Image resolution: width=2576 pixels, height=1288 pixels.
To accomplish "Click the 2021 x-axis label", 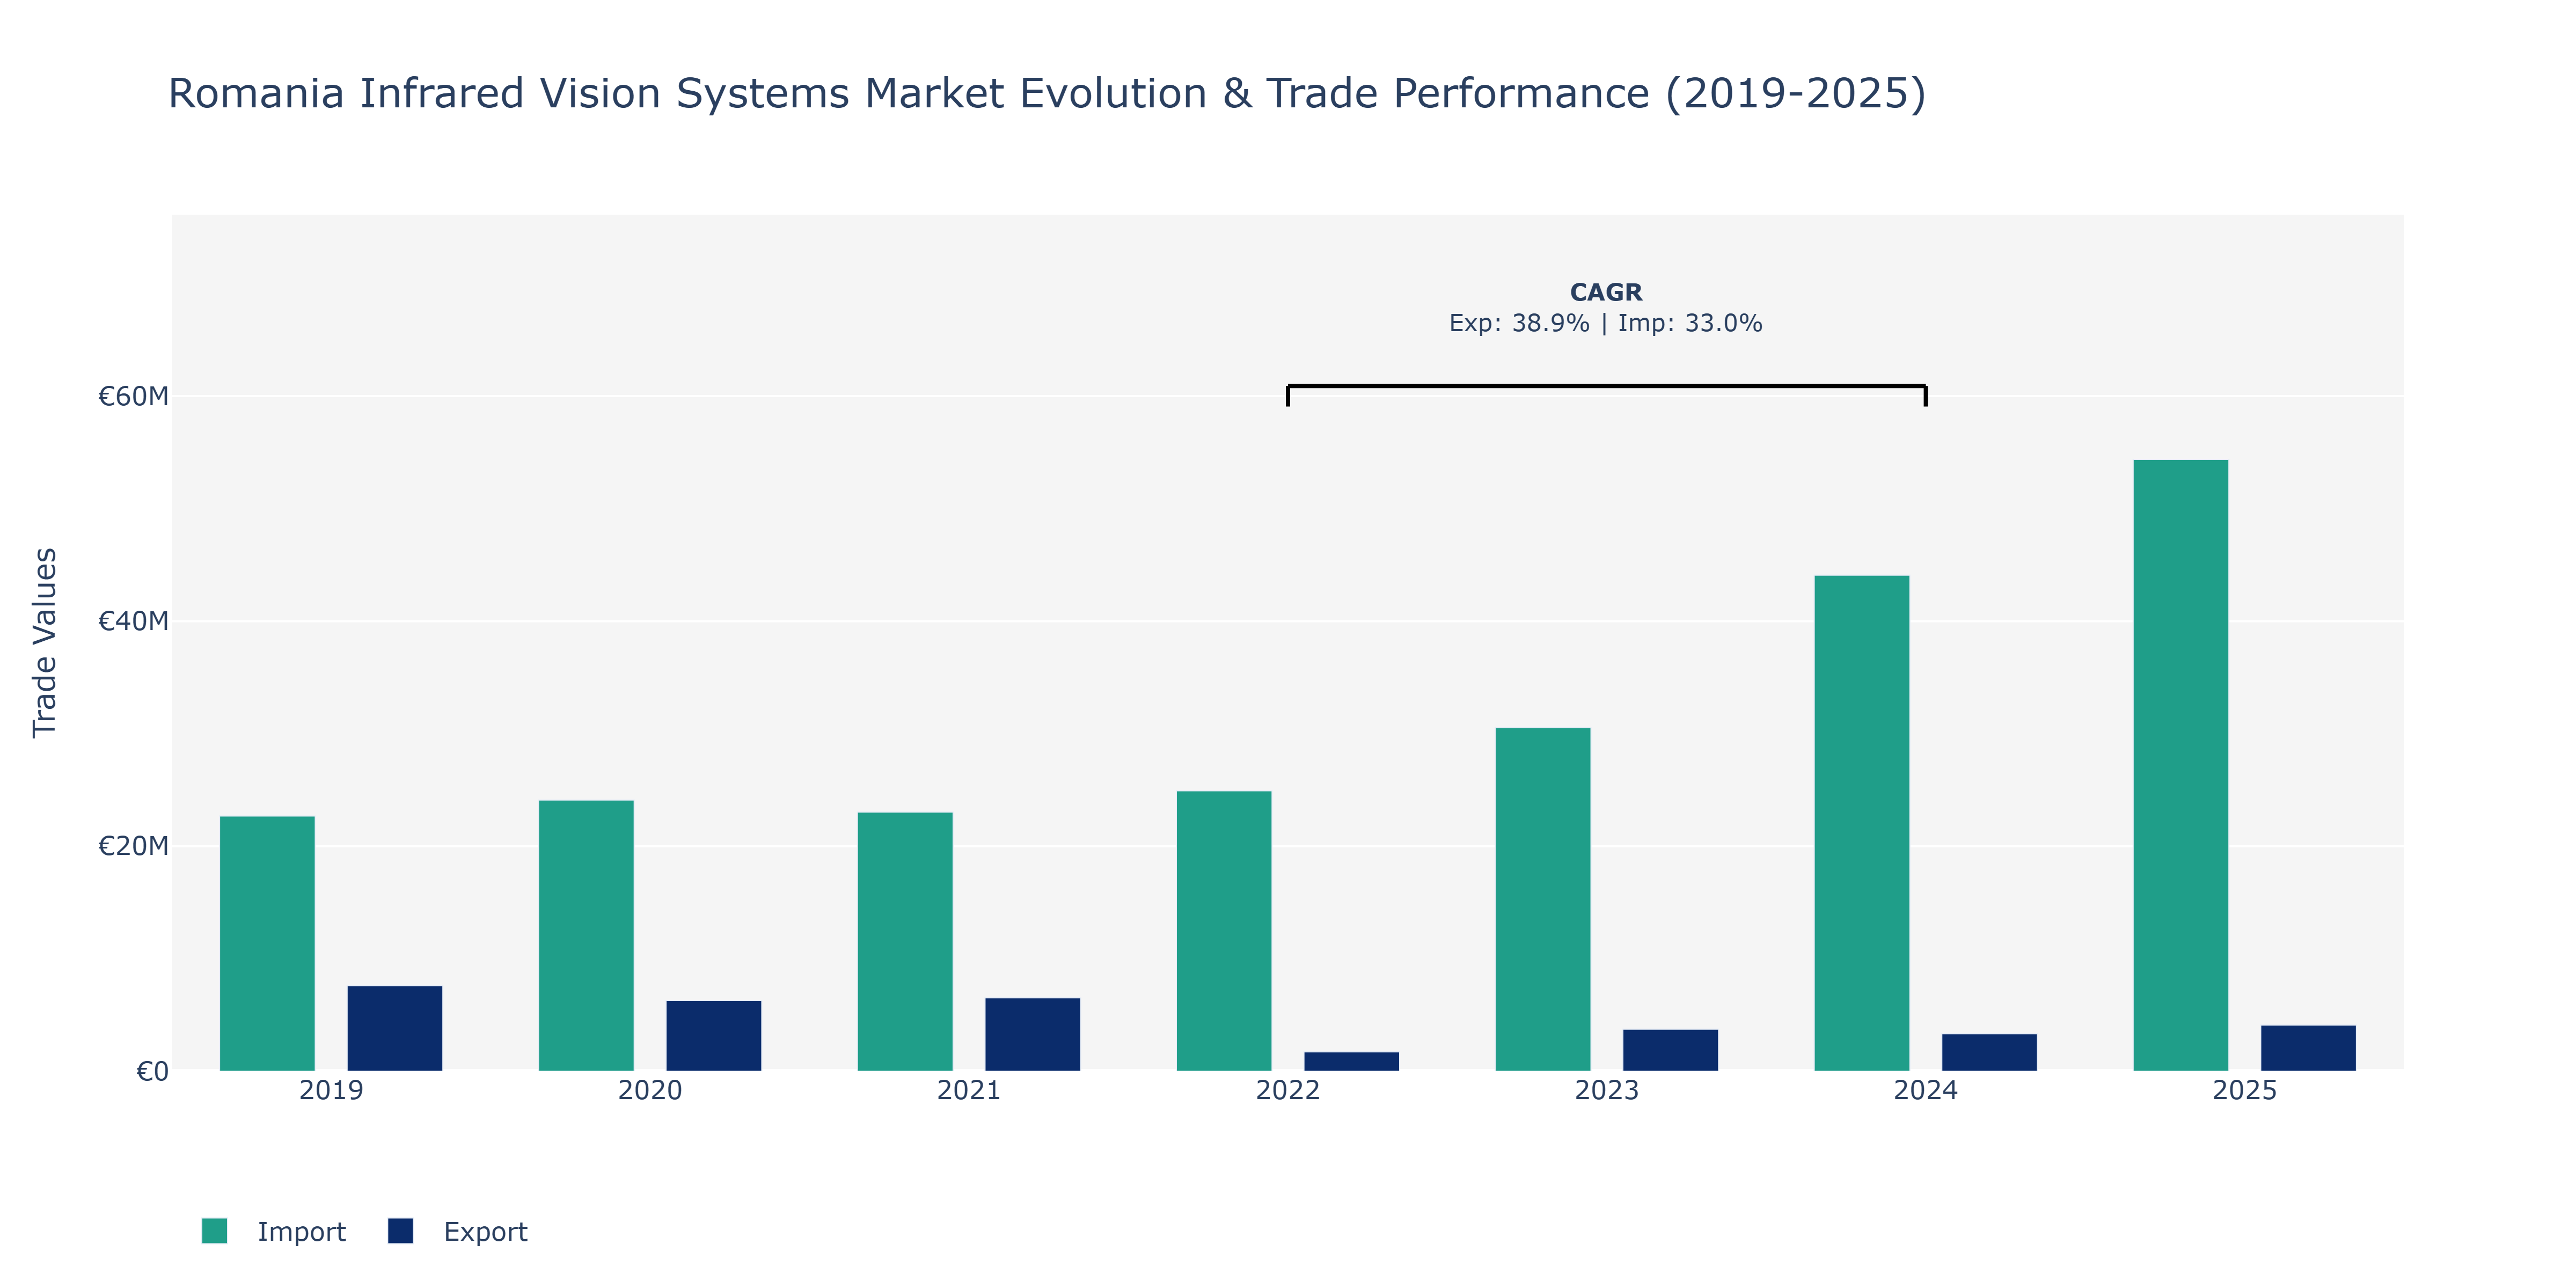I will 969,1090.
